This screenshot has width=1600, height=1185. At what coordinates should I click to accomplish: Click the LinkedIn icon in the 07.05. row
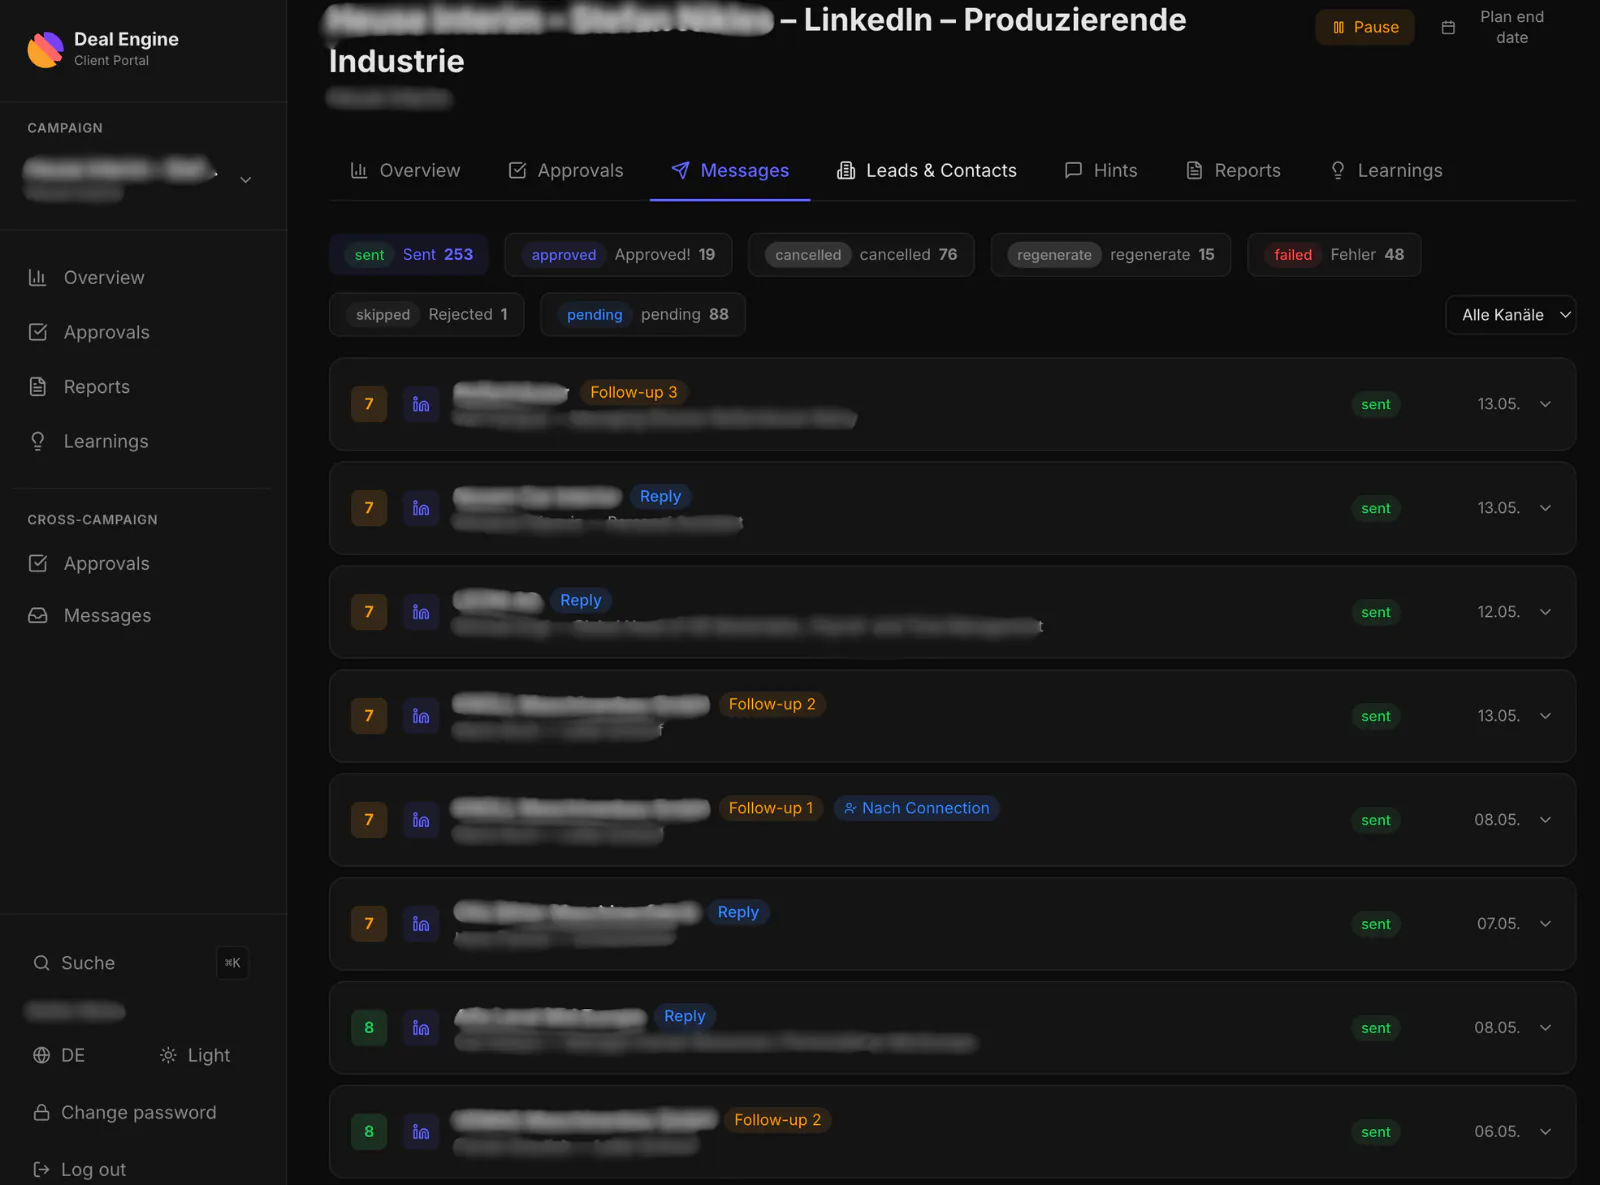[x=421, y=924]
